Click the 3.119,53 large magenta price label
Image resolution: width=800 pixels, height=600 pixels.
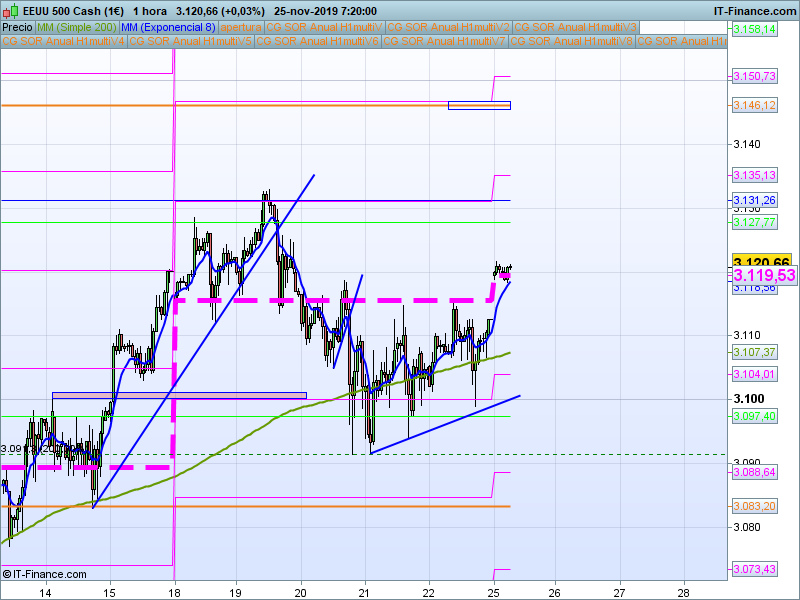coord(764,276)
